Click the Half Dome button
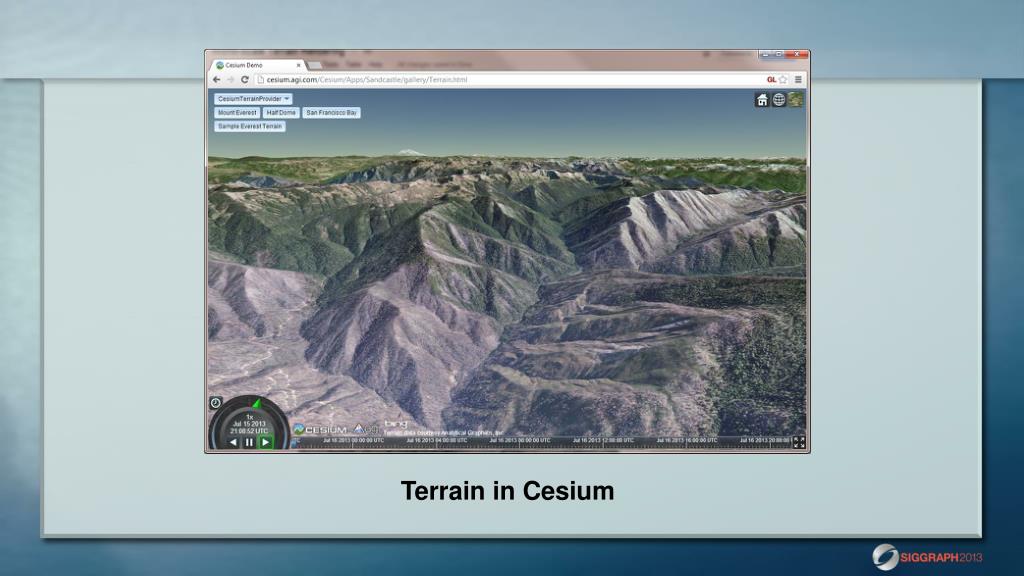1024x576 pixels. click(281, 112)
